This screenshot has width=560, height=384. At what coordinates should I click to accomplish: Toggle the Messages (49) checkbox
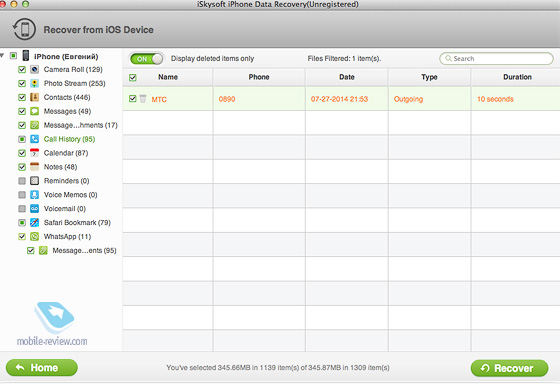click(x=22, y=111)
